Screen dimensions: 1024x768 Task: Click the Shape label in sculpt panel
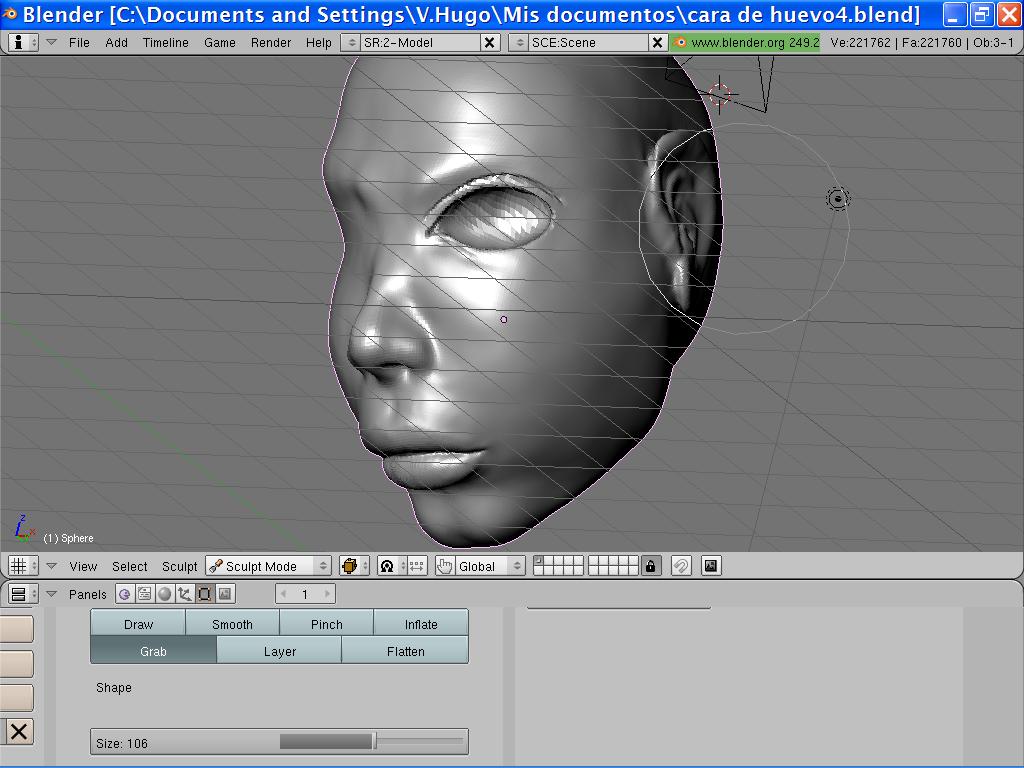click(x=114, y=688)
